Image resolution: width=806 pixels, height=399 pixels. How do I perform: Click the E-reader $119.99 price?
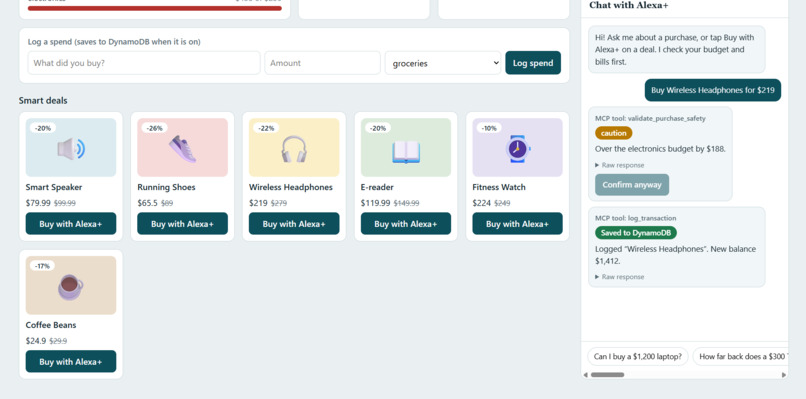click(x=375, y=203)
